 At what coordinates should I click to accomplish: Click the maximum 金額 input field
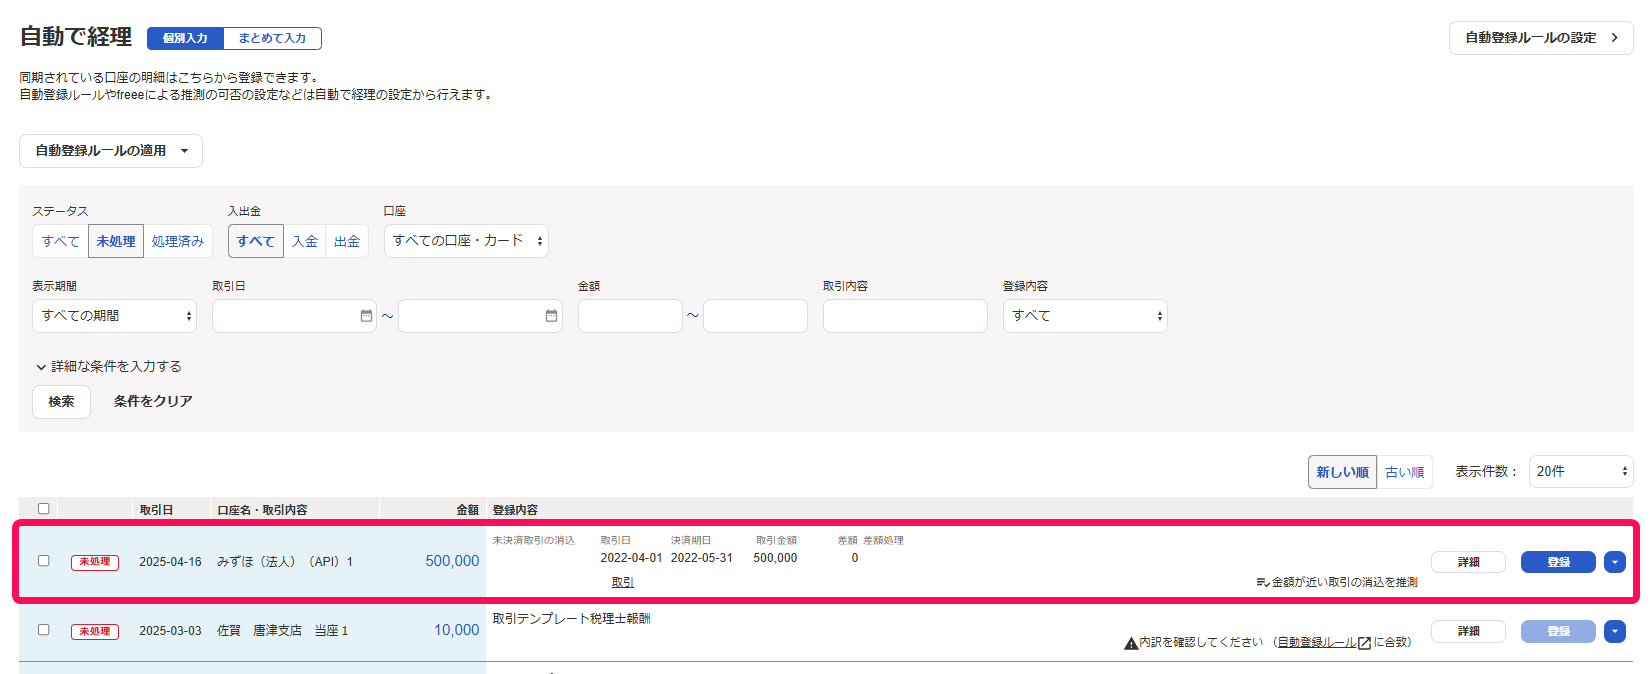(x=755, y=316)
